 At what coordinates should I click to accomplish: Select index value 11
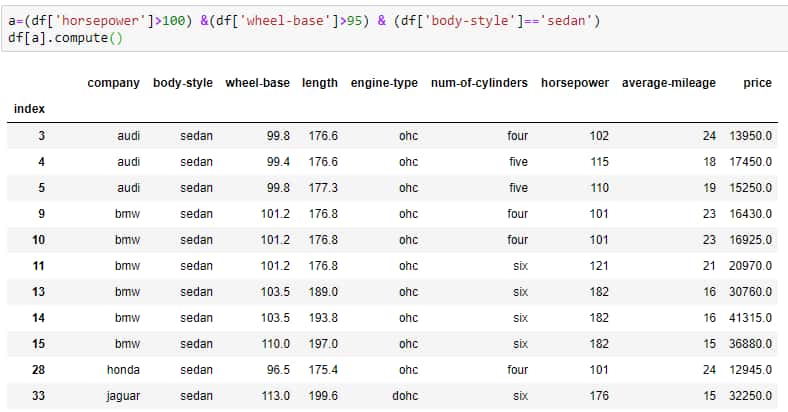tap(39, 266)
